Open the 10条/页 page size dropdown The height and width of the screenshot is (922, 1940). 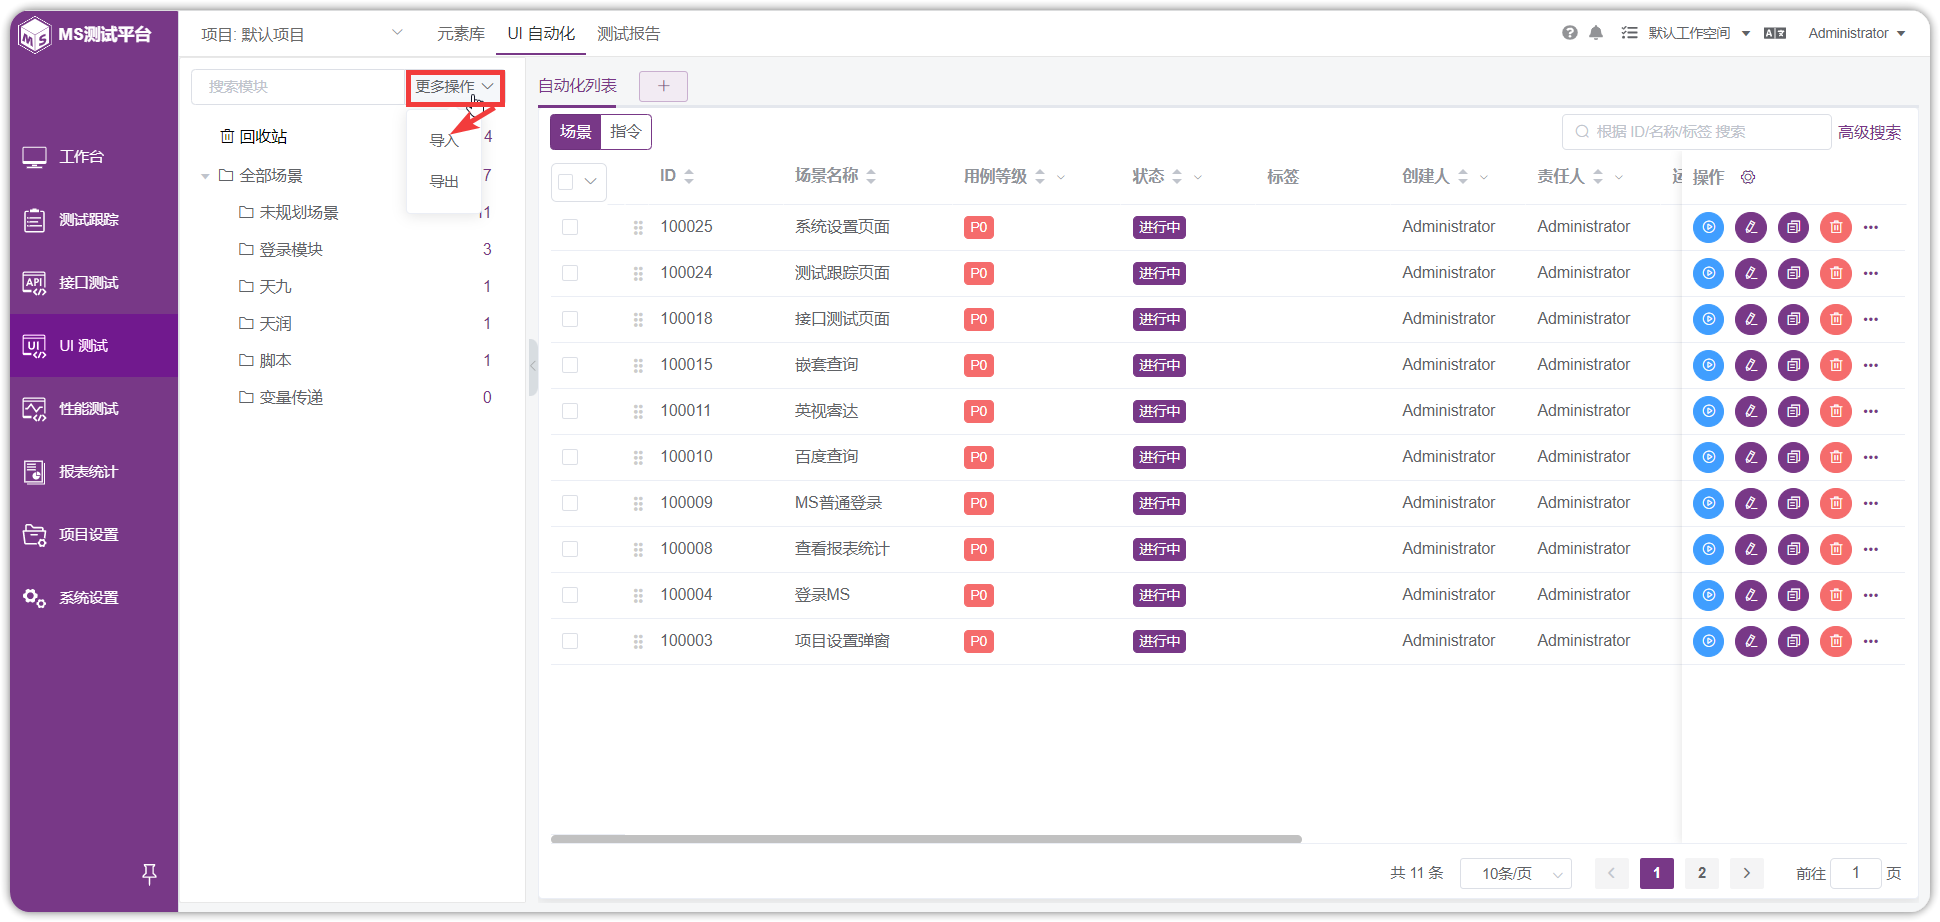(1516, 873)
